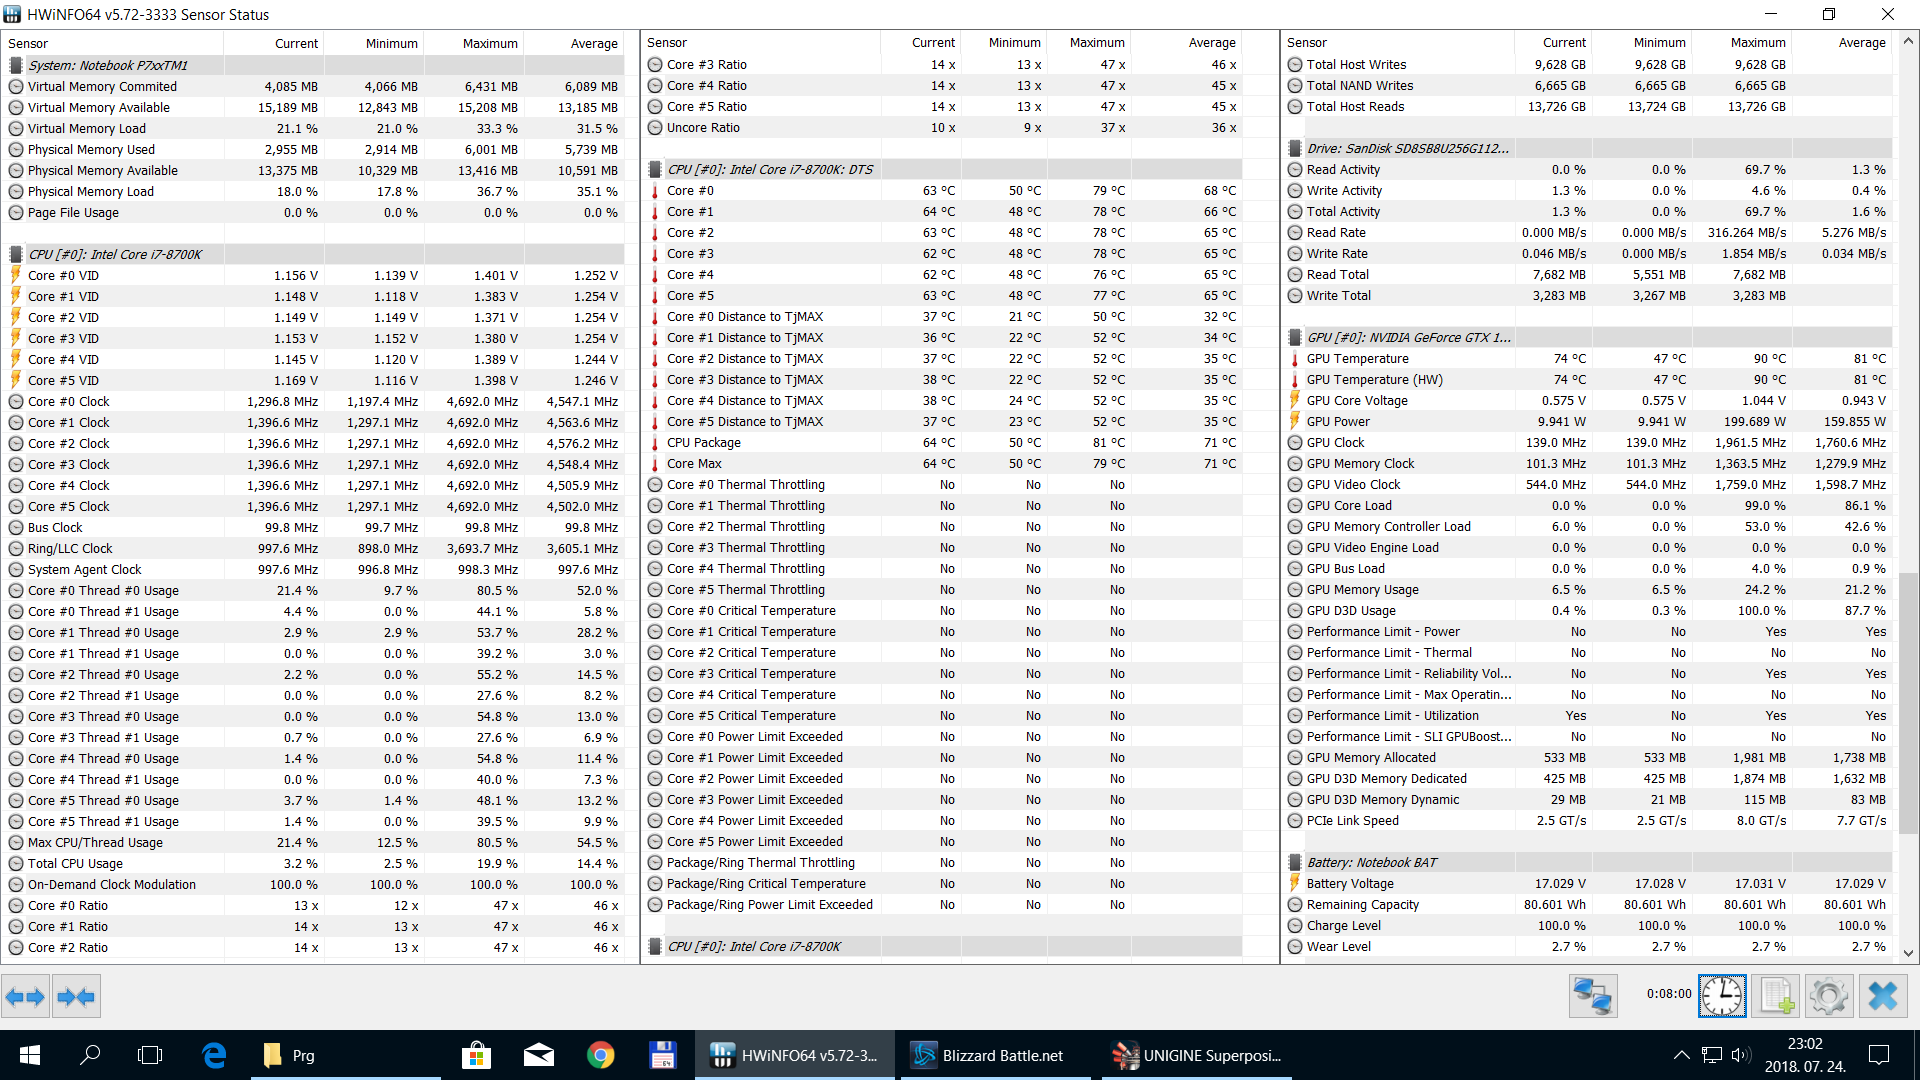Select the Ring/LLC Clock row
The height and width of the screenshot is (1080, 1920).
point(313,548)
